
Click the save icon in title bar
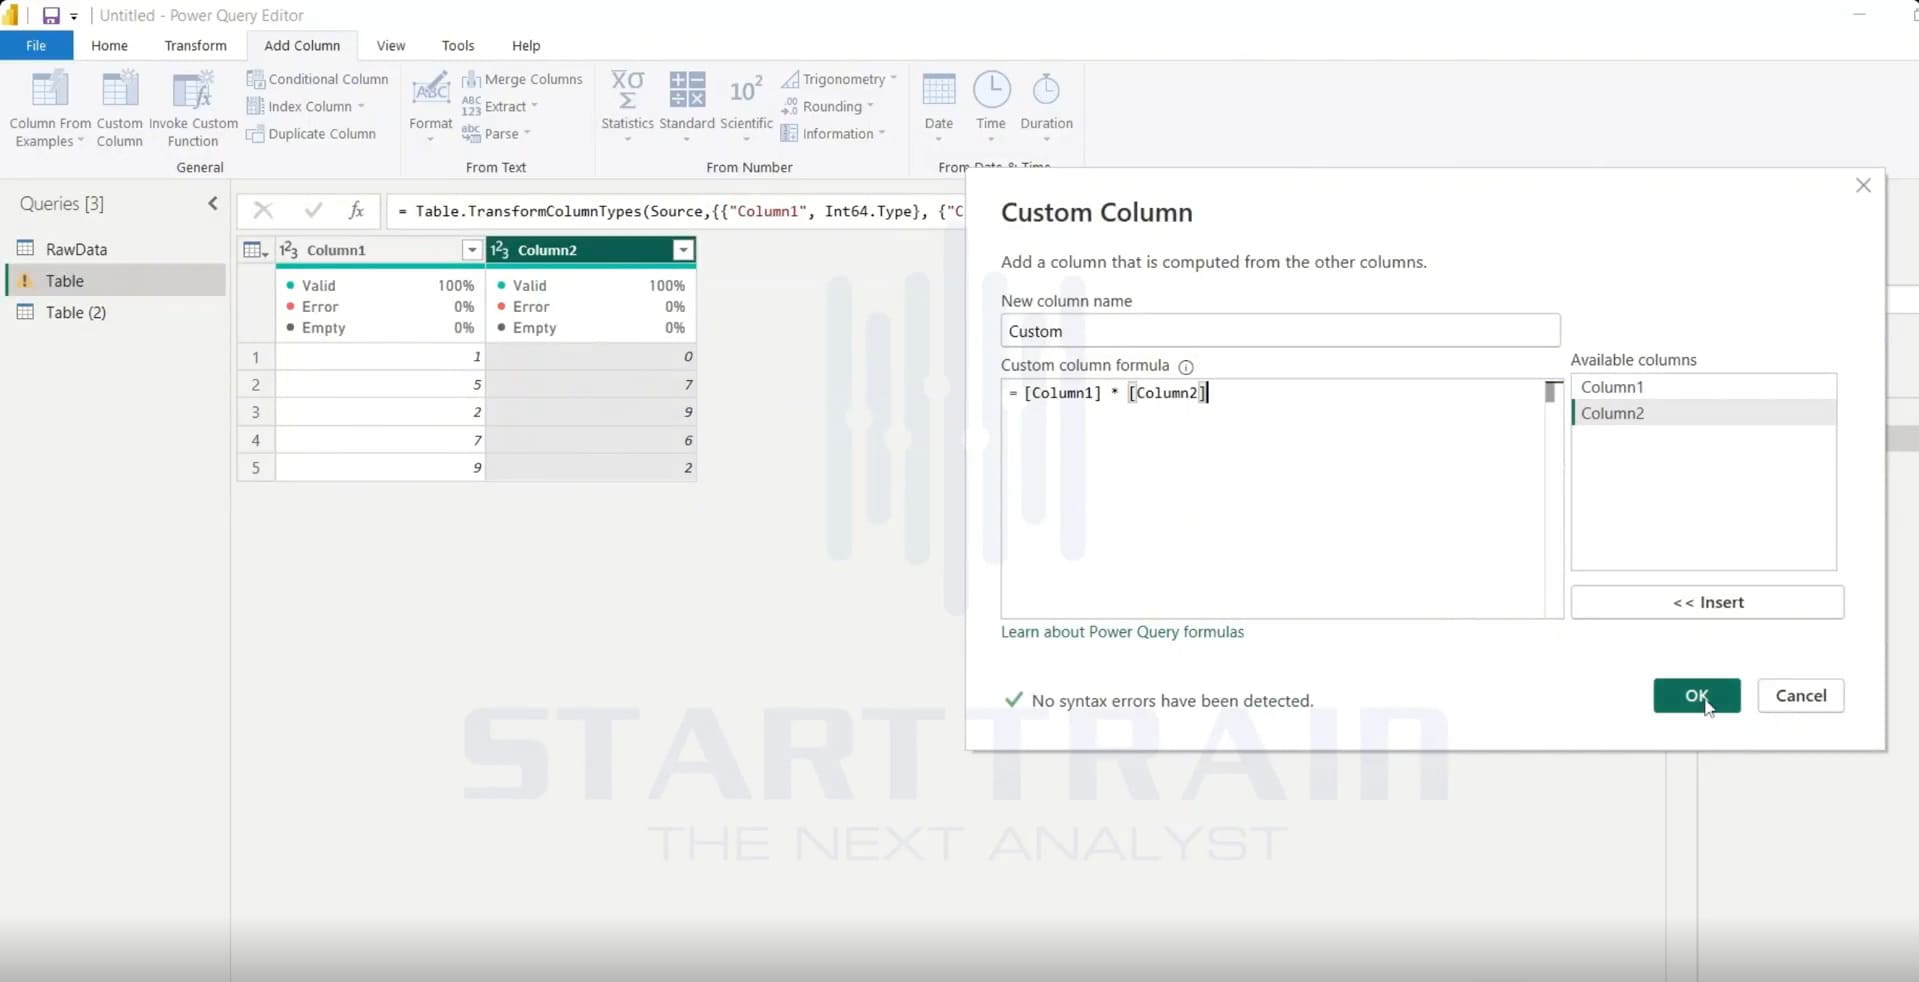[x=50, y=15]
